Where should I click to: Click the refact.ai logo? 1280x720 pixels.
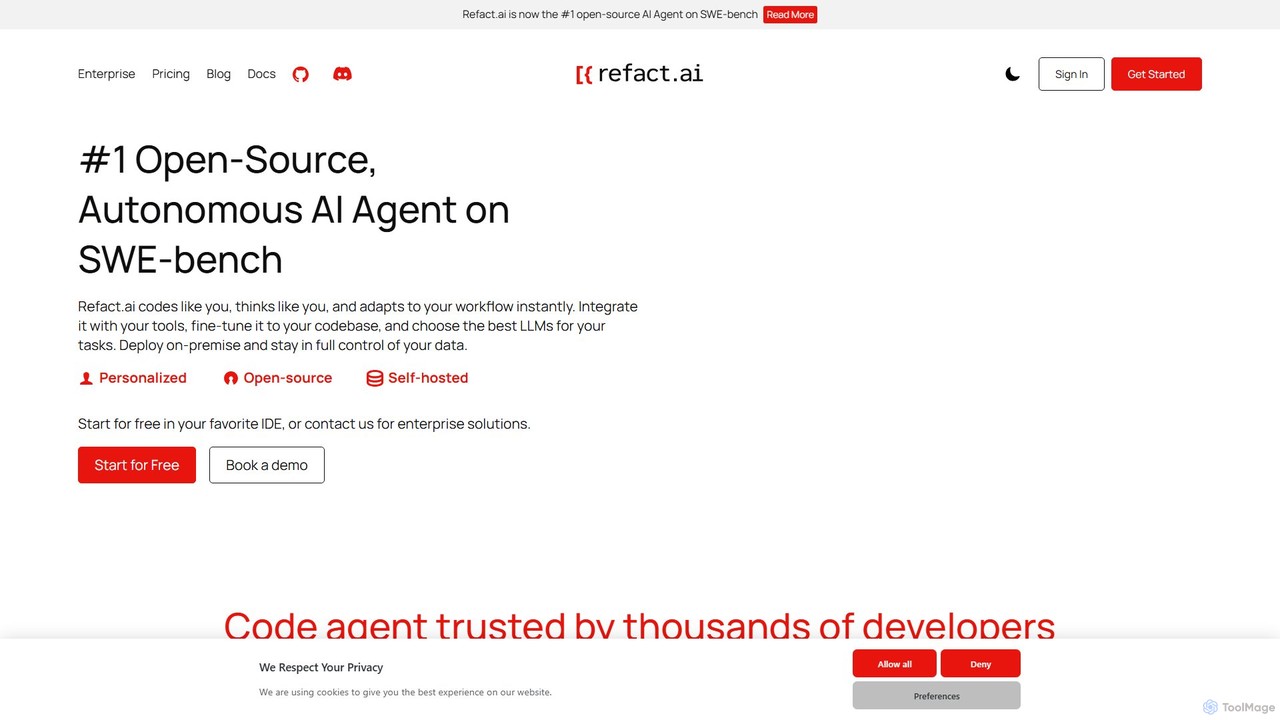[640, 74]
